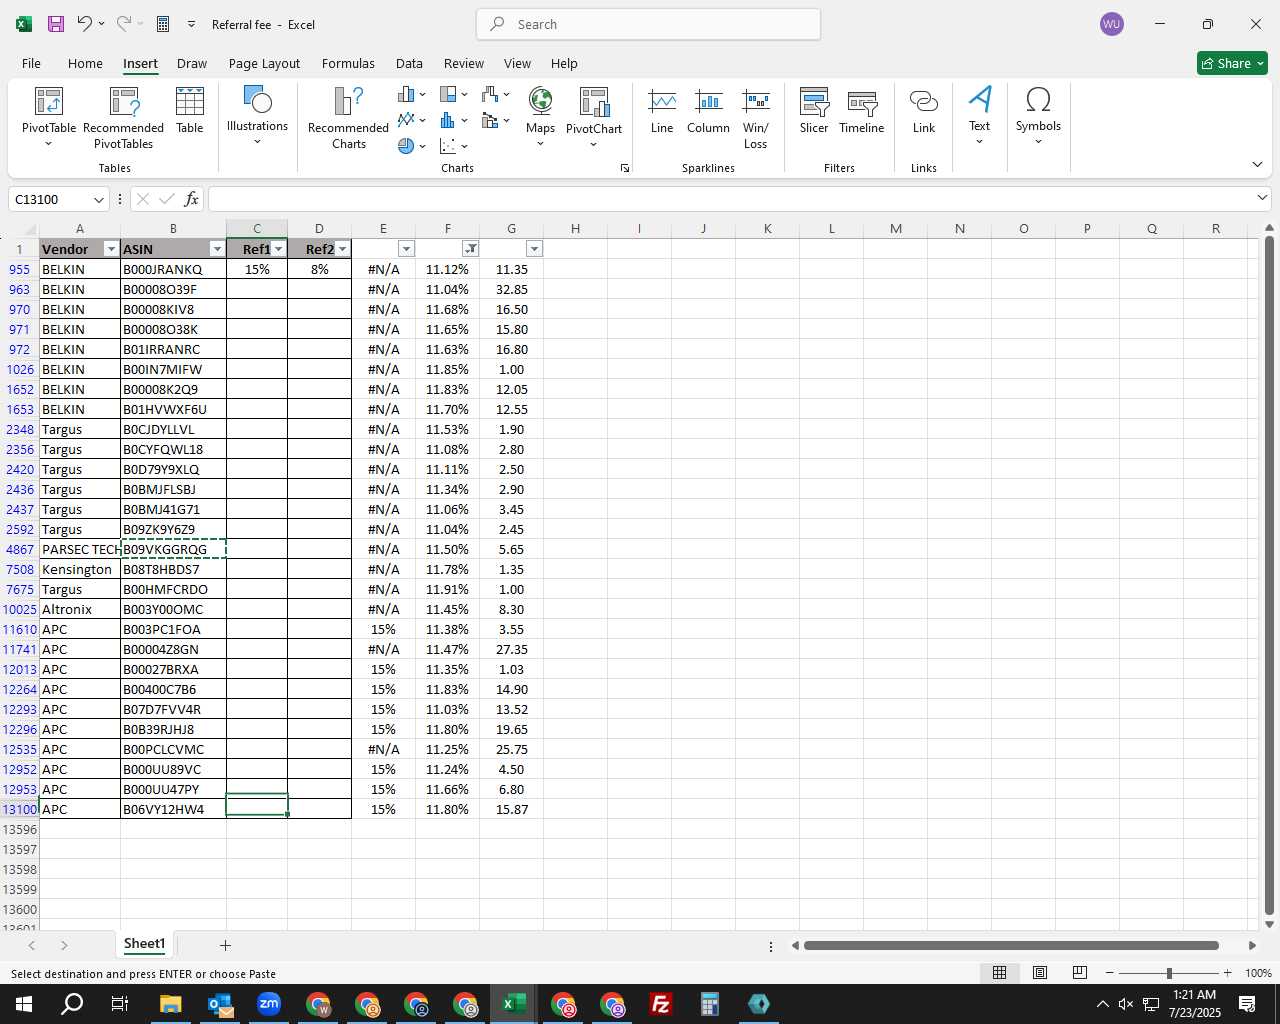1280x1024 pixels.
Task: Collapse the ribbon with chevron
Action: [x=1257, y=164]
